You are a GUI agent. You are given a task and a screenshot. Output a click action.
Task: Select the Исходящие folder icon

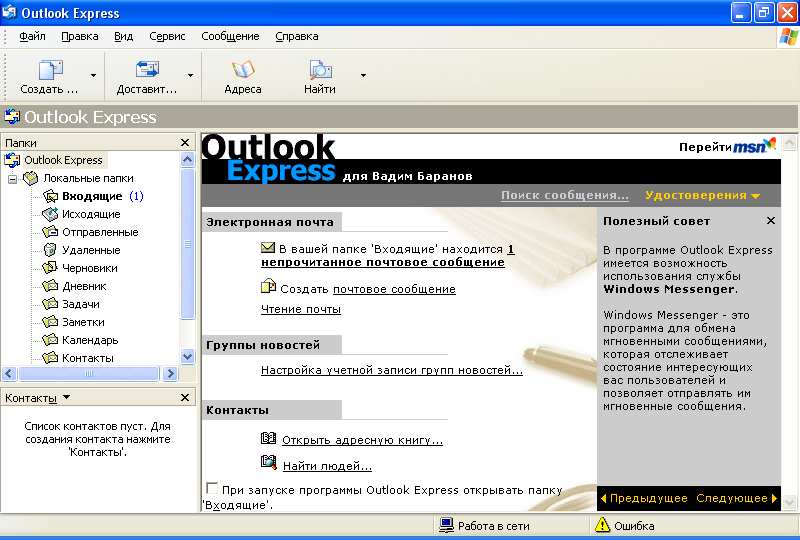pyautogui.click(x=50, y=214)
